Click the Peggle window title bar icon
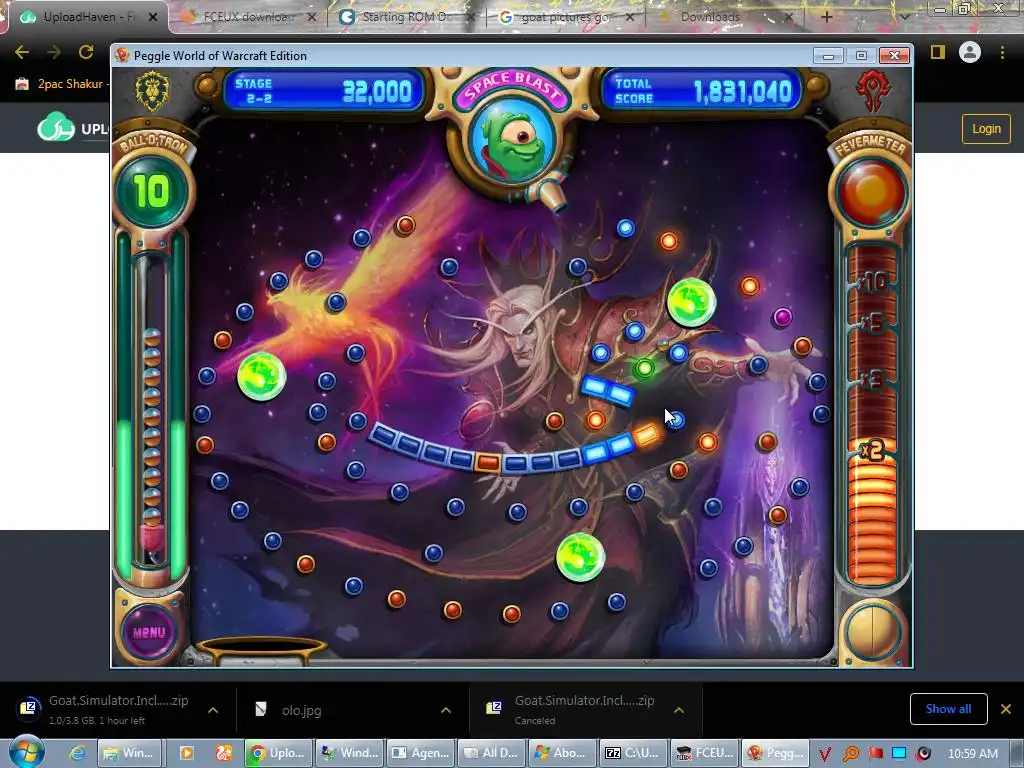Screen dimensions: 1024x768 [x=122, y=56]
